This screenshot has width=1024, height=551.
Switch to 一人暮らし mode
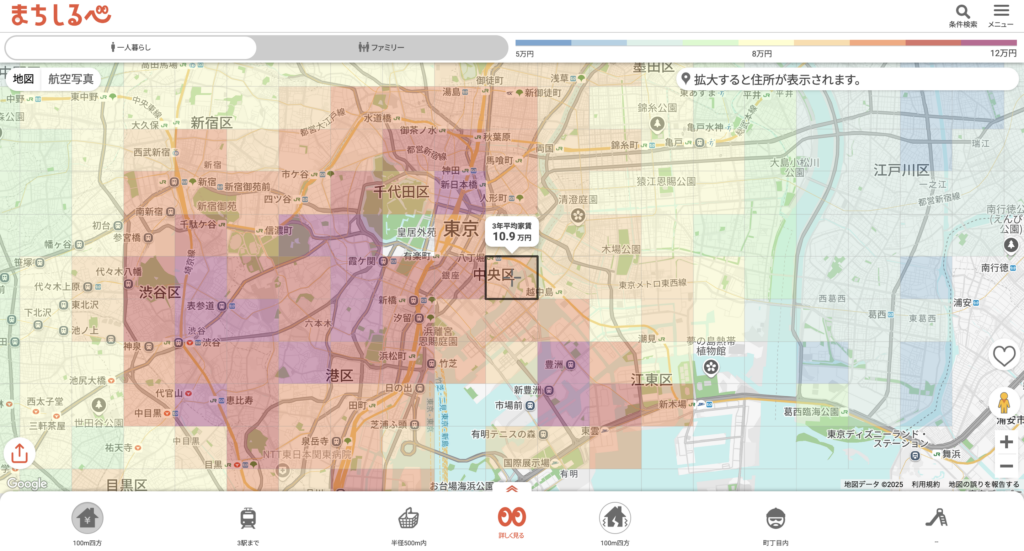[x=131, y=47]
